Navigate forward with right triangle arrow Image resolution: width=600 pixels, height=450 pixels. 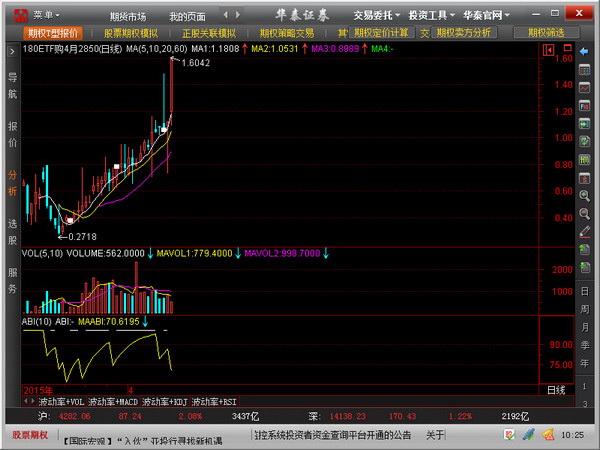[x=238, y=15]
